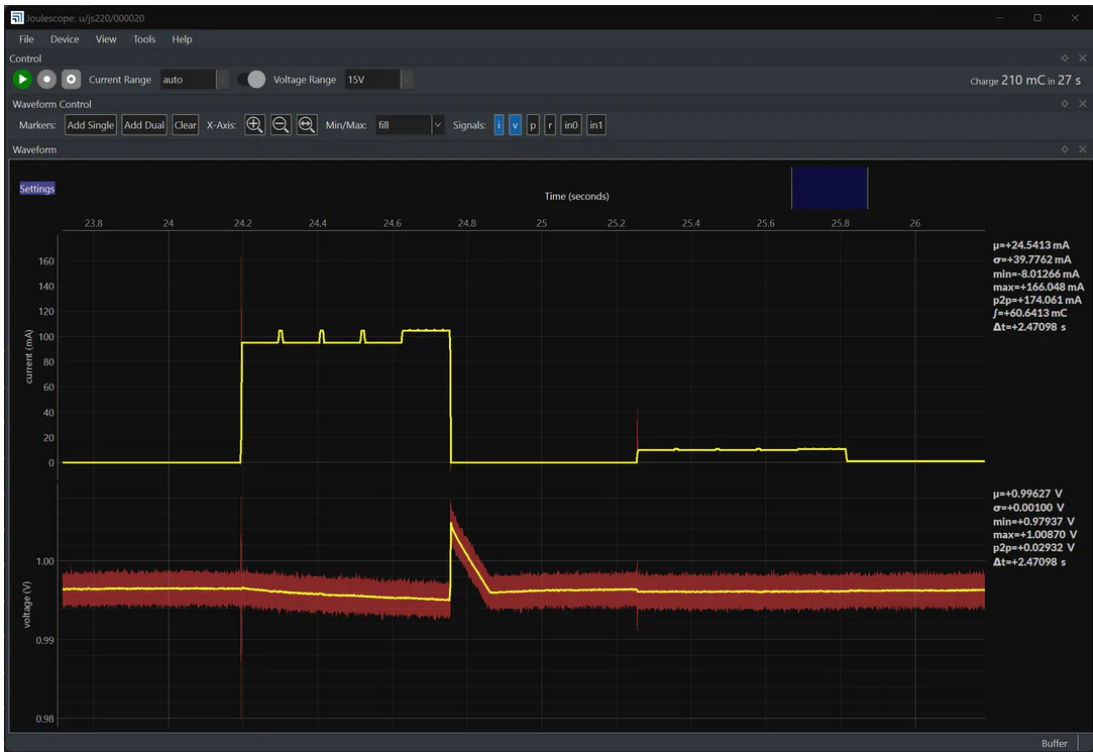The height and width of the screenshot is (755, 1093).
Task: Click the '∫=+60.6413 mC' charge statistic
Action: (1030, 313)
